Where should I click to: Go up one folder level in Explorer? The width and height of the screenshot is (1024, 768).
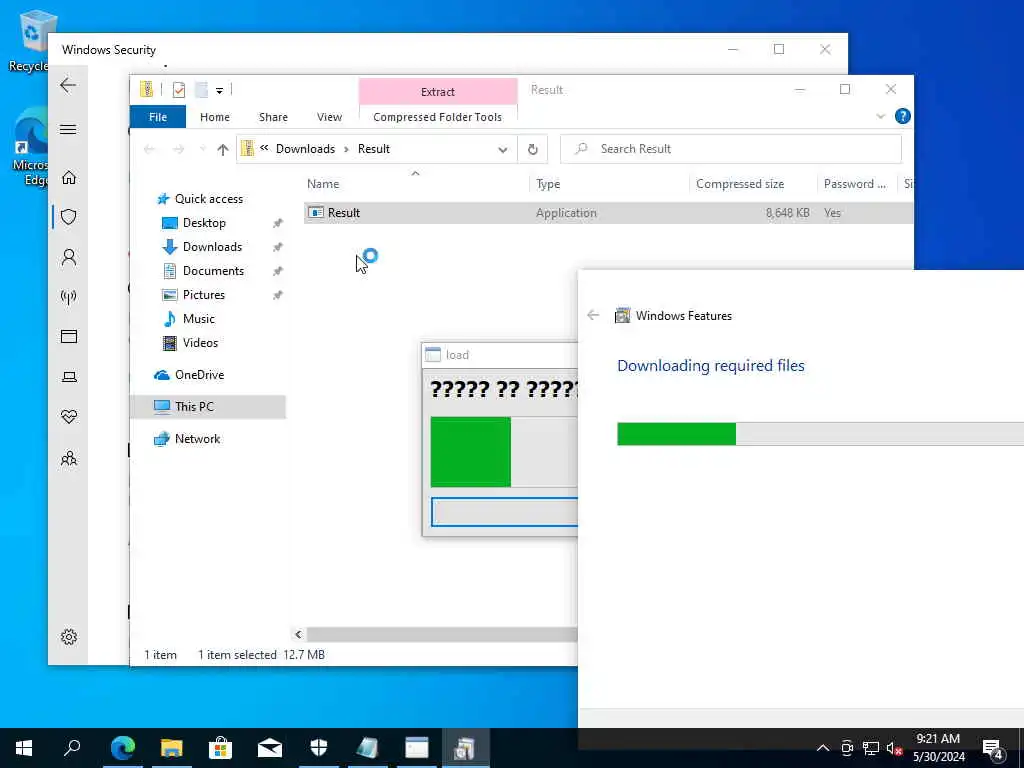pos(223,150)
